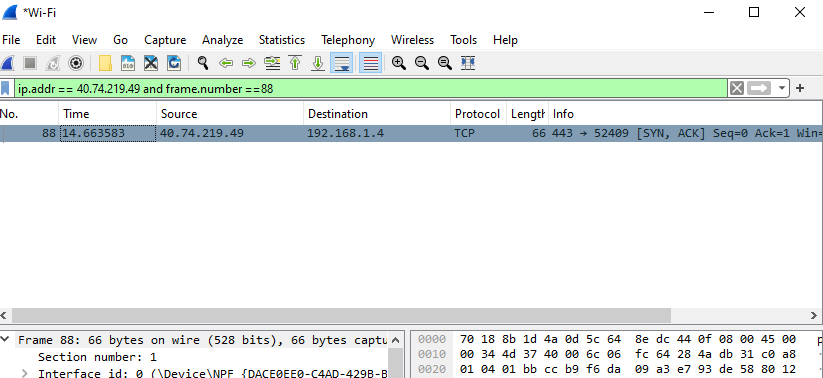The image size is (823, 378).
Task: Open the Tools menu
Action: pos(463,40)
